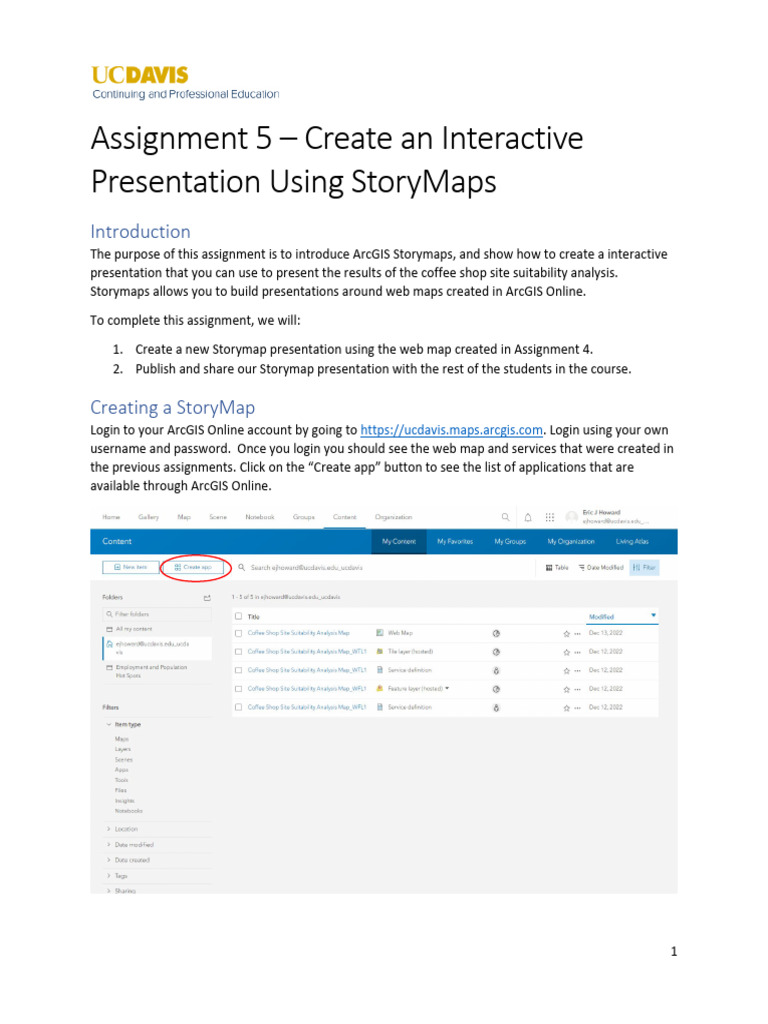Select the All my content folder
Image resolution: width=768 pixels, height=1024 pixels.
coord(133,629)
